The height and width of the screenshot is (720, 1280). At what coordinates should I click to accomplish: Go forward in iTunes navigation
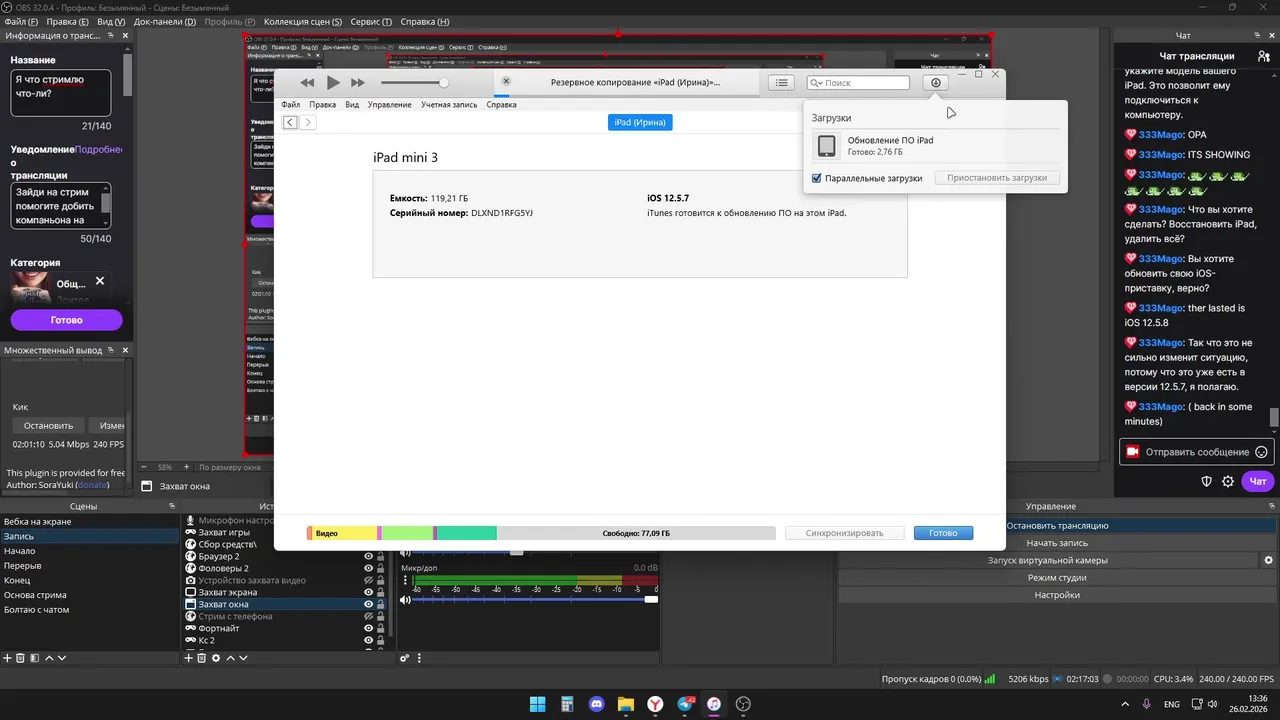308,122
